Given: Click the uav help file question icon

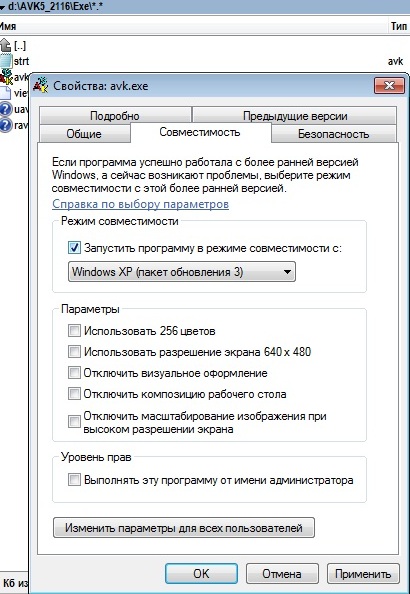Looking at the screenshot, I should [5, 109].
